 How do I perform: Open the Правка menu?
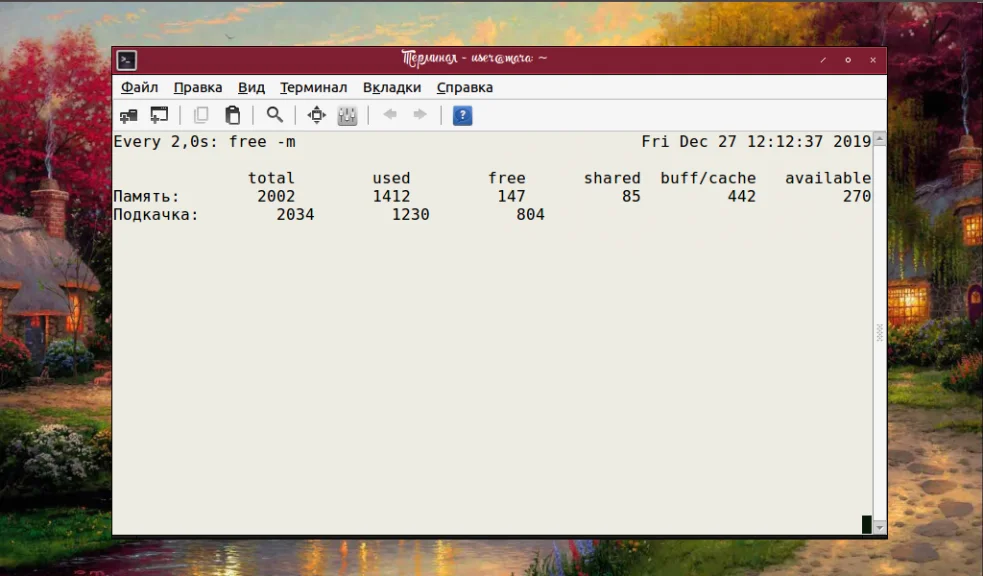click(x=198, y=87)
